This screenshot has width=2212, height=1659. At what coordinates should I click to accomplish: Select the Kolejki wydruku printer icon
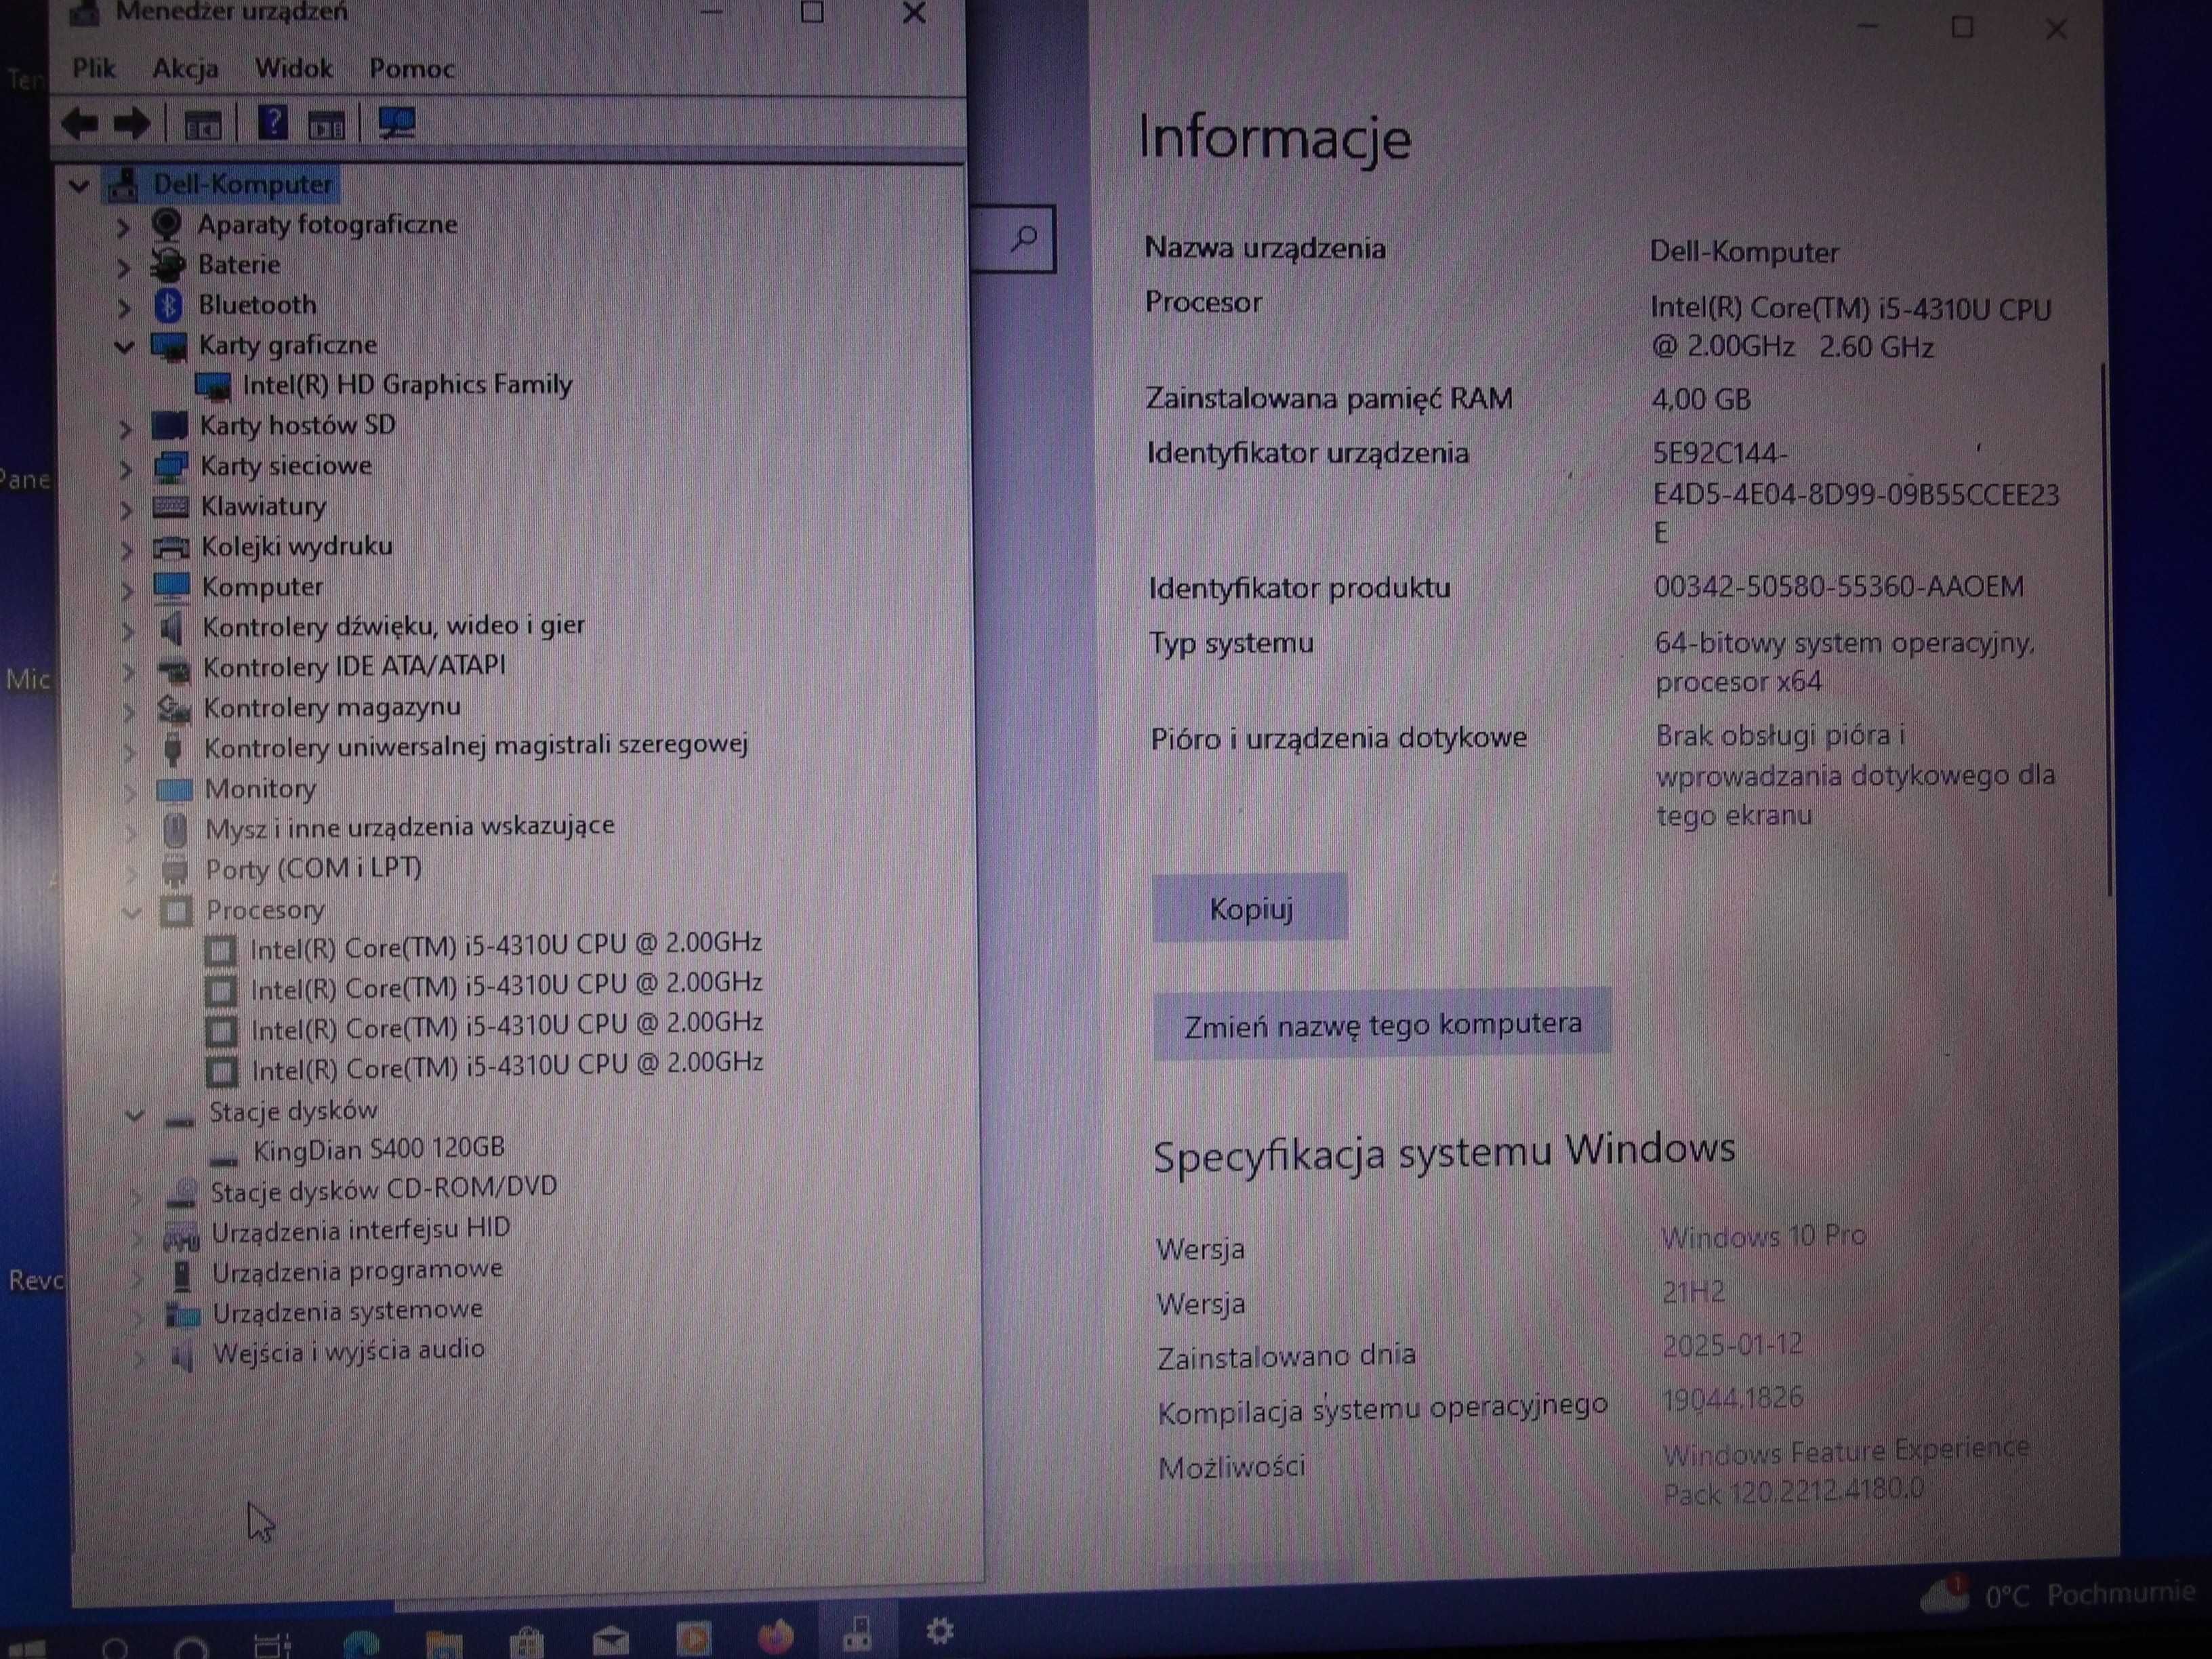171,547
